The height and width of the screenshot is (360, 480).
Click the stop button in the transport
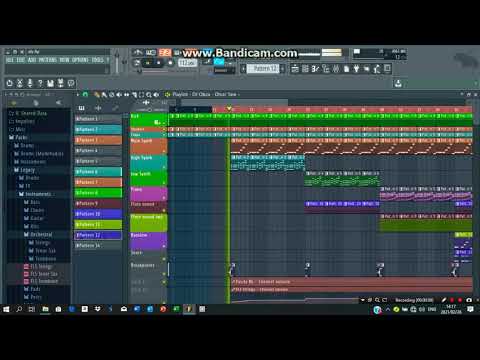pos(159,63)
